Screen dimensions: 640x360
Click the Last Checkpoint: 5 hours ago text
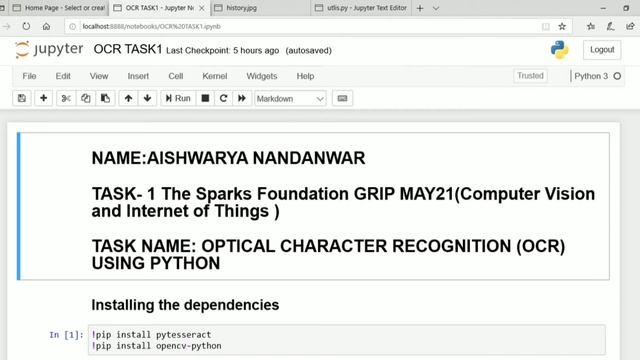[222, 51]
